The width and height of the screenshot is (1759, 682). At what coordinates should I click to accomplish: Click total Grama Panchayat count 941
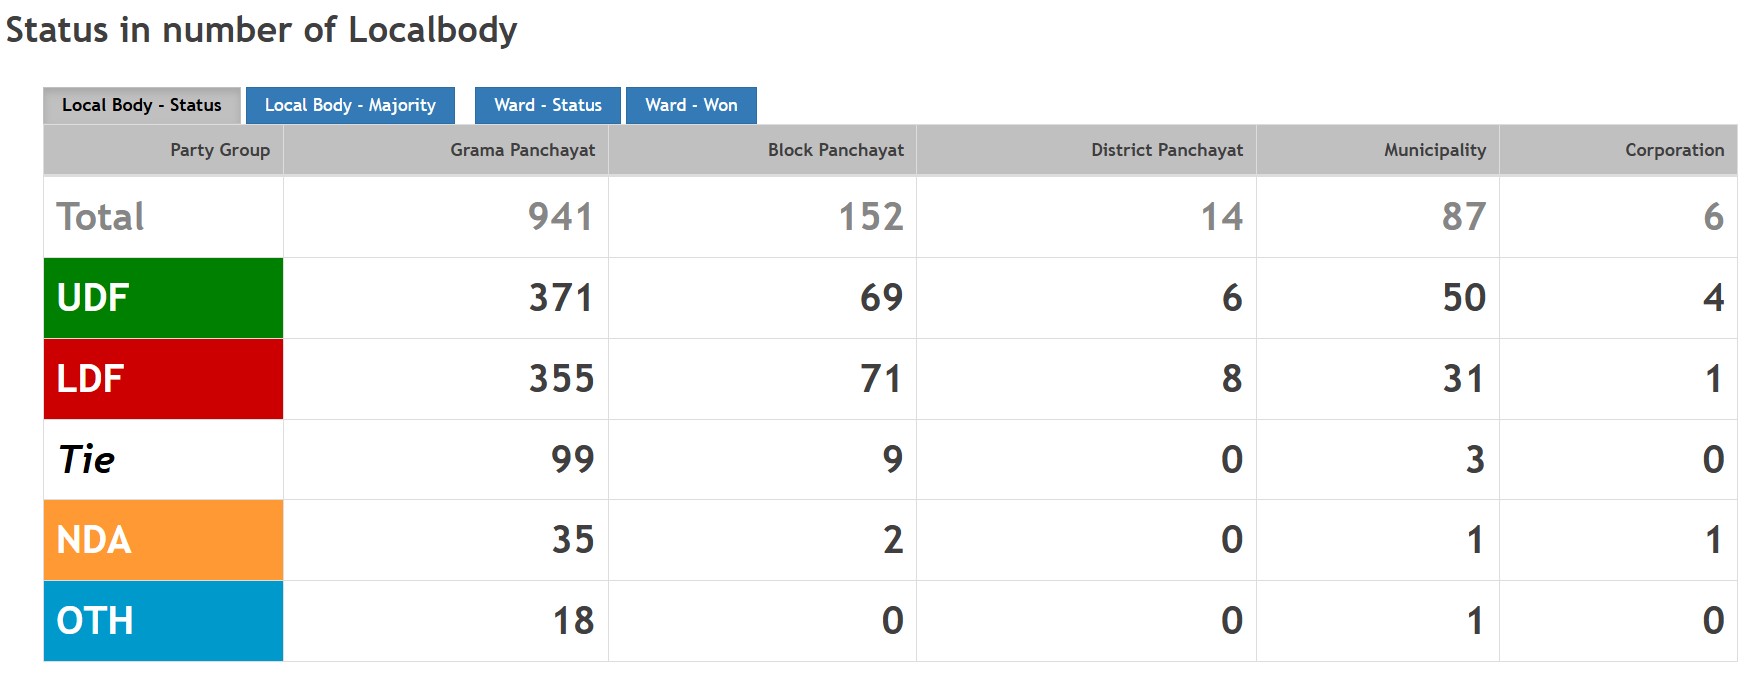click(560, 217)
